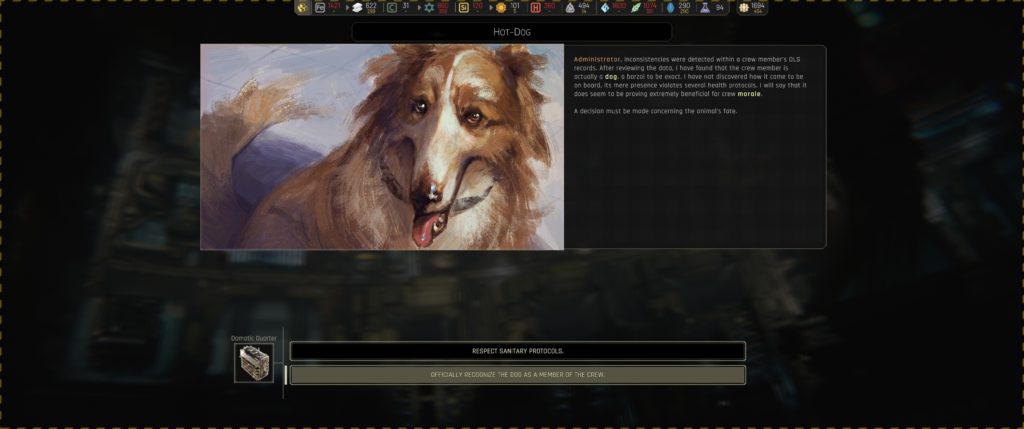Image resolution: width=1024 pixels, height=429 pixels.
Task: Click the highlighted 'dog' keyword in text
Action: pyautogui.click(x=610, y=77)
